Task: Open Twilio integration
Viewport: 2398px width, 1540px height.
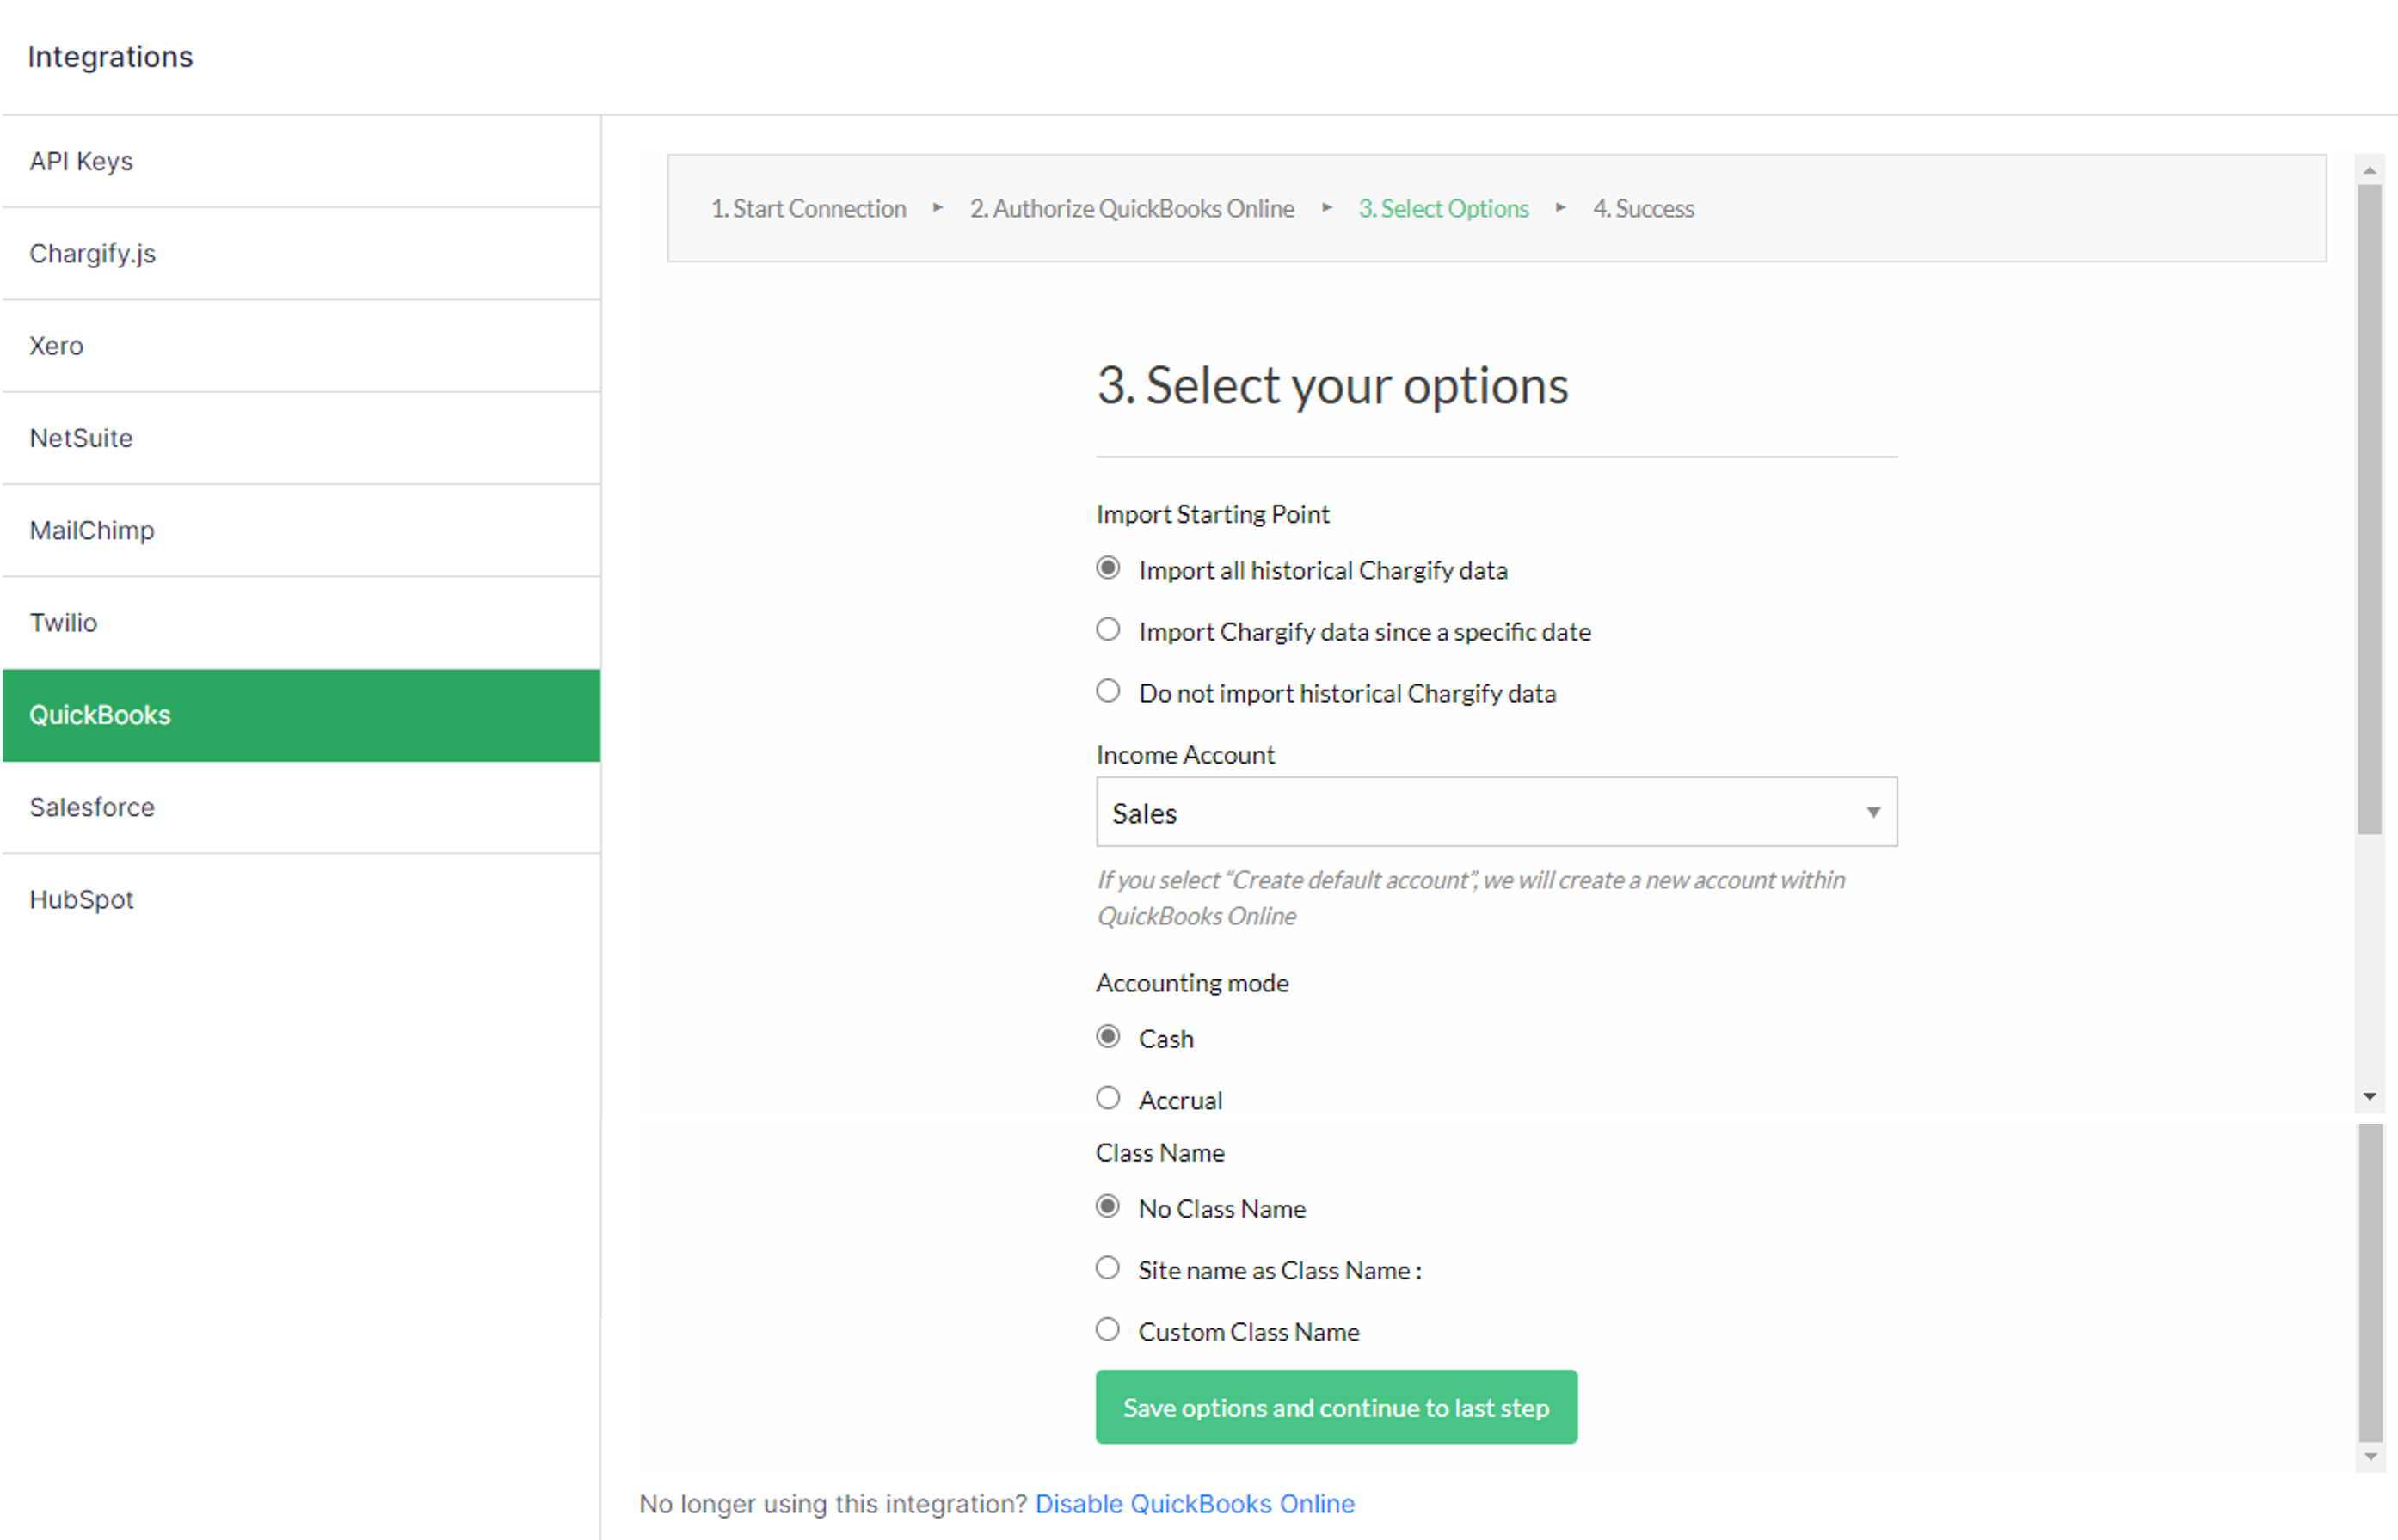Action: (x=301, y=623)
